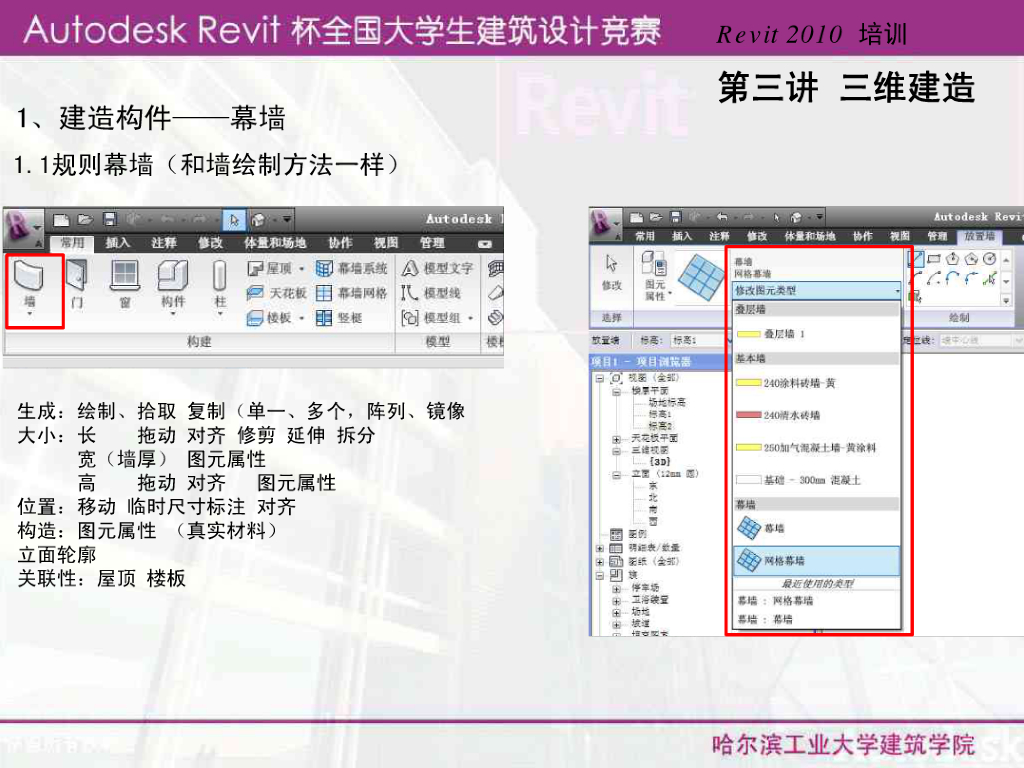Select the 模型文字 model text tool

click(437, 268)
